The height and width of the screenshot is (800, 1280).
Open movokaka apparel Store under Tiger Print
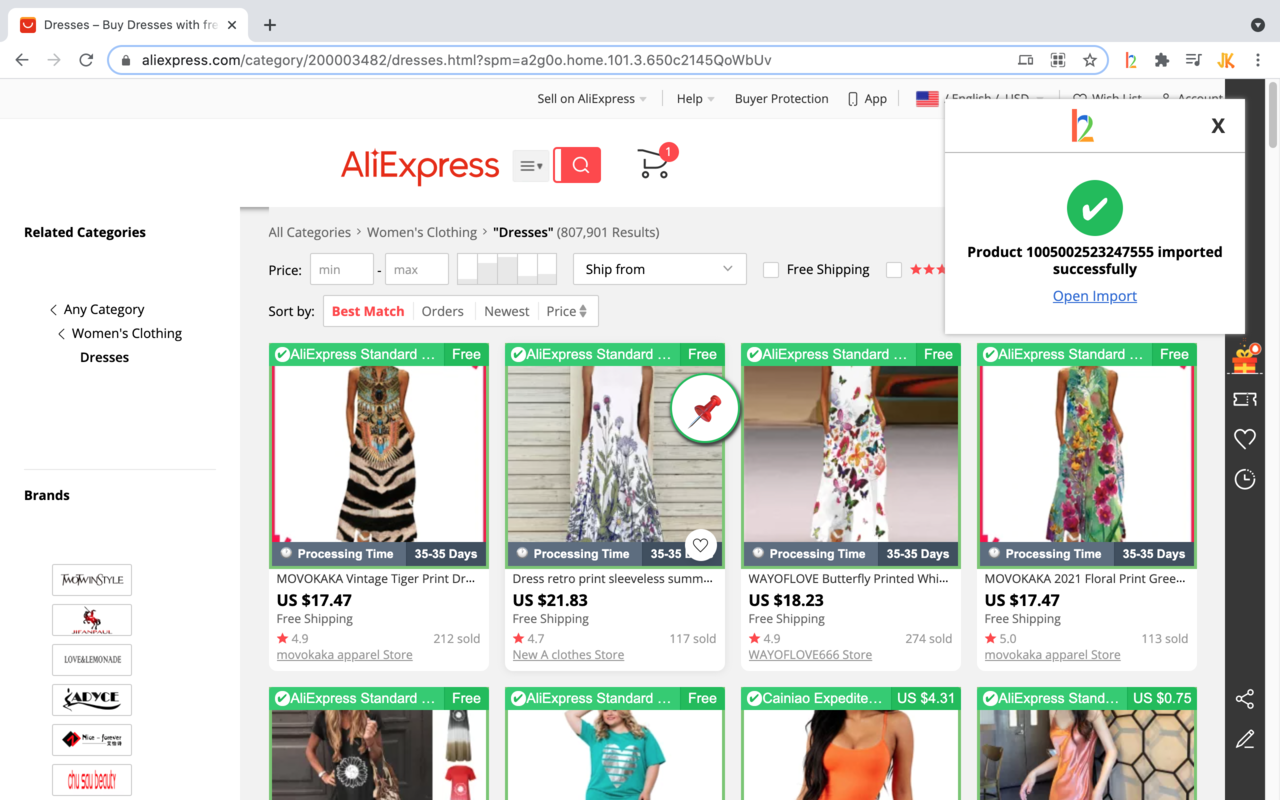coord(345,655)
